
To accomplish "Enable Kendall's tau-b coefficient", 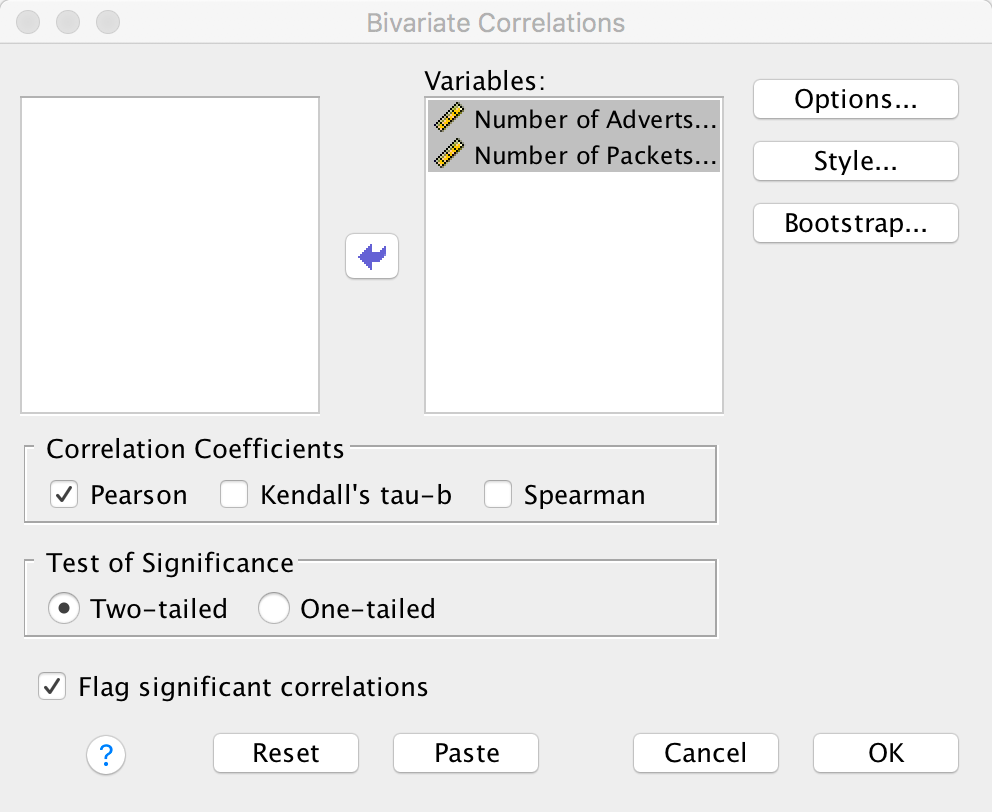I will pos(234,495).
